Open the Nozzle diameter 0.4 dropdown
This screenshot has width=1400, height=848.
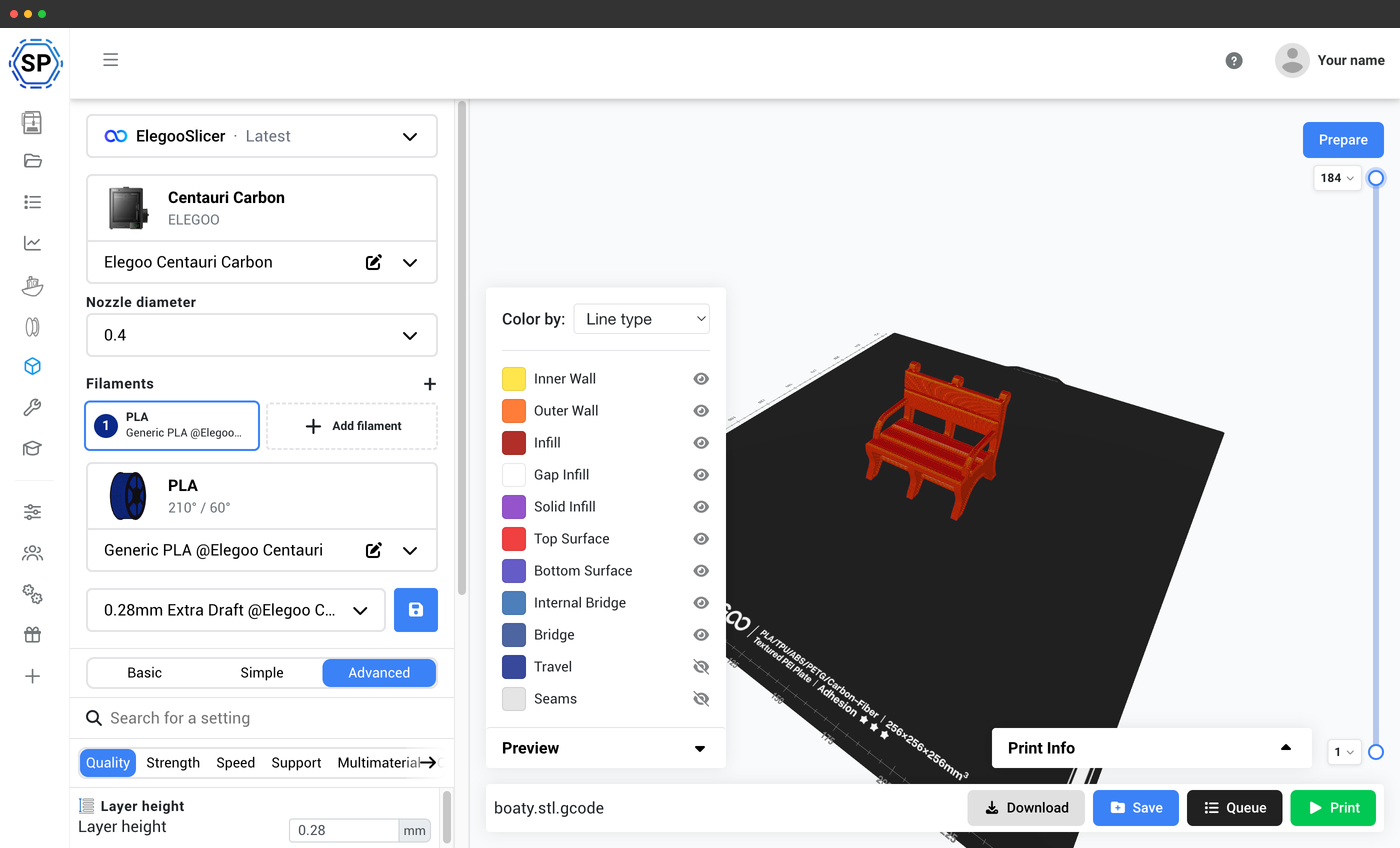pyautogui.click(x=262, y=335)
